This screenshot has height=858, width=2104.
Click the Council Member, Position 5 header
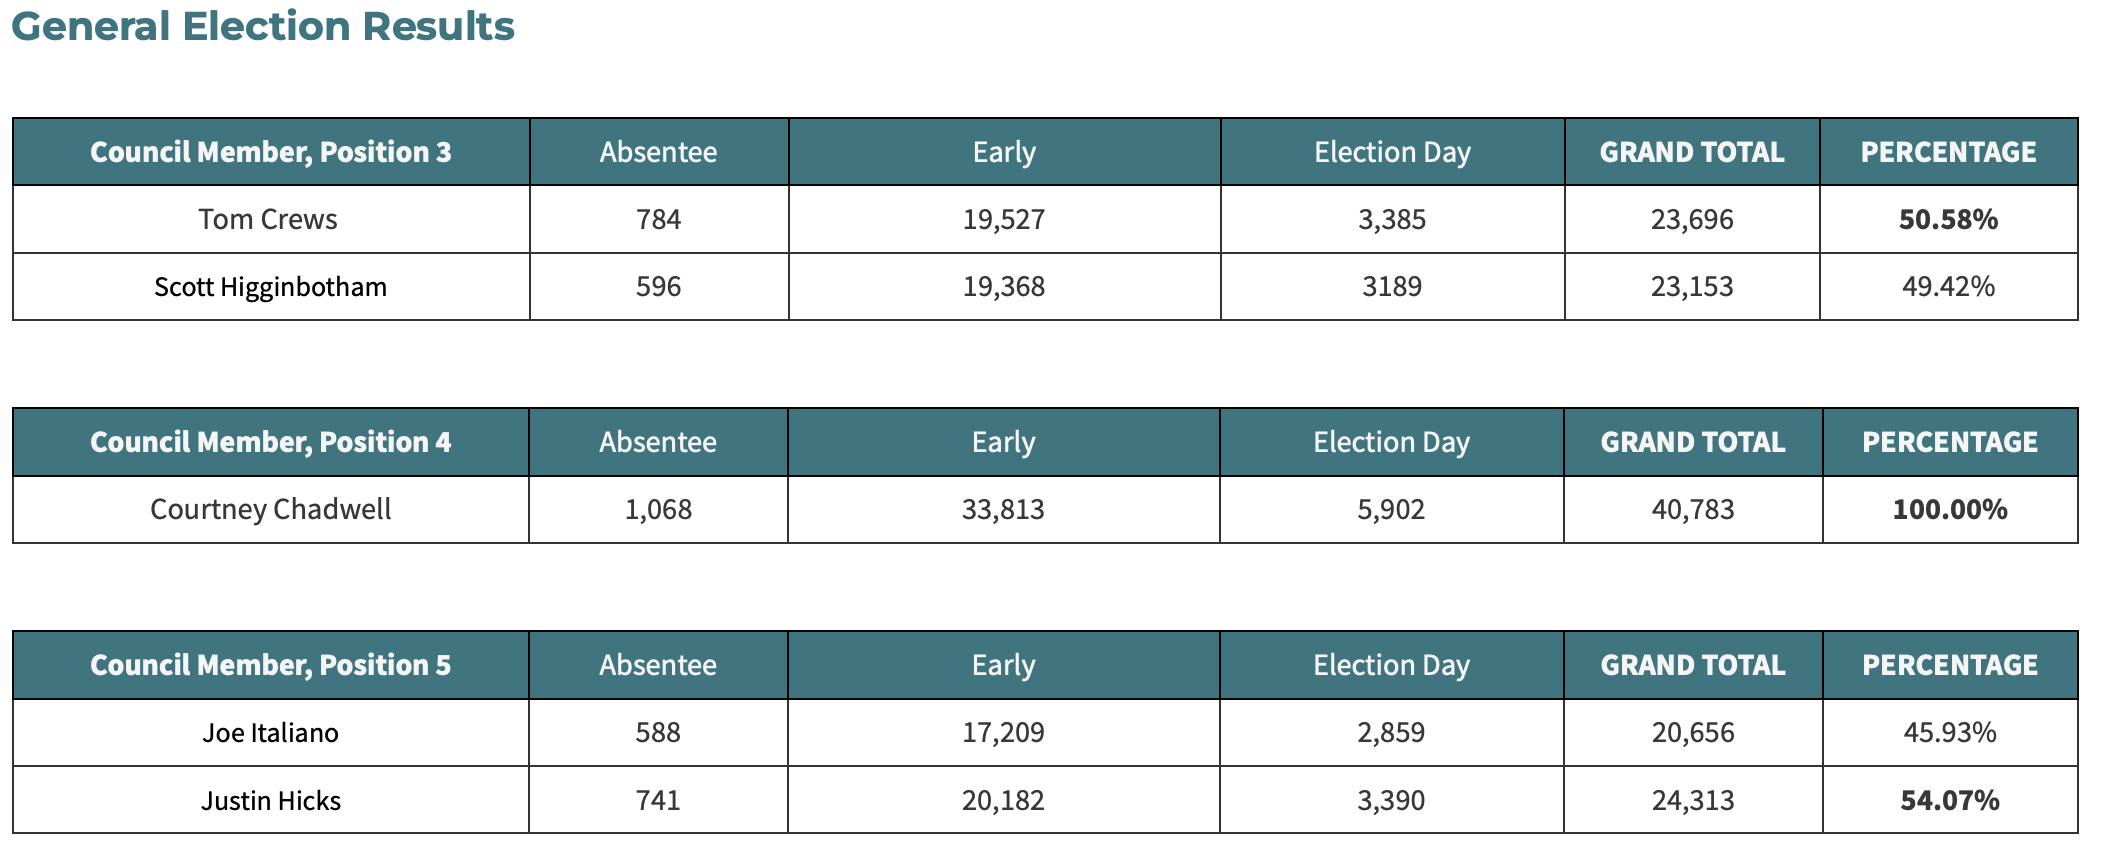pos(271,665)
